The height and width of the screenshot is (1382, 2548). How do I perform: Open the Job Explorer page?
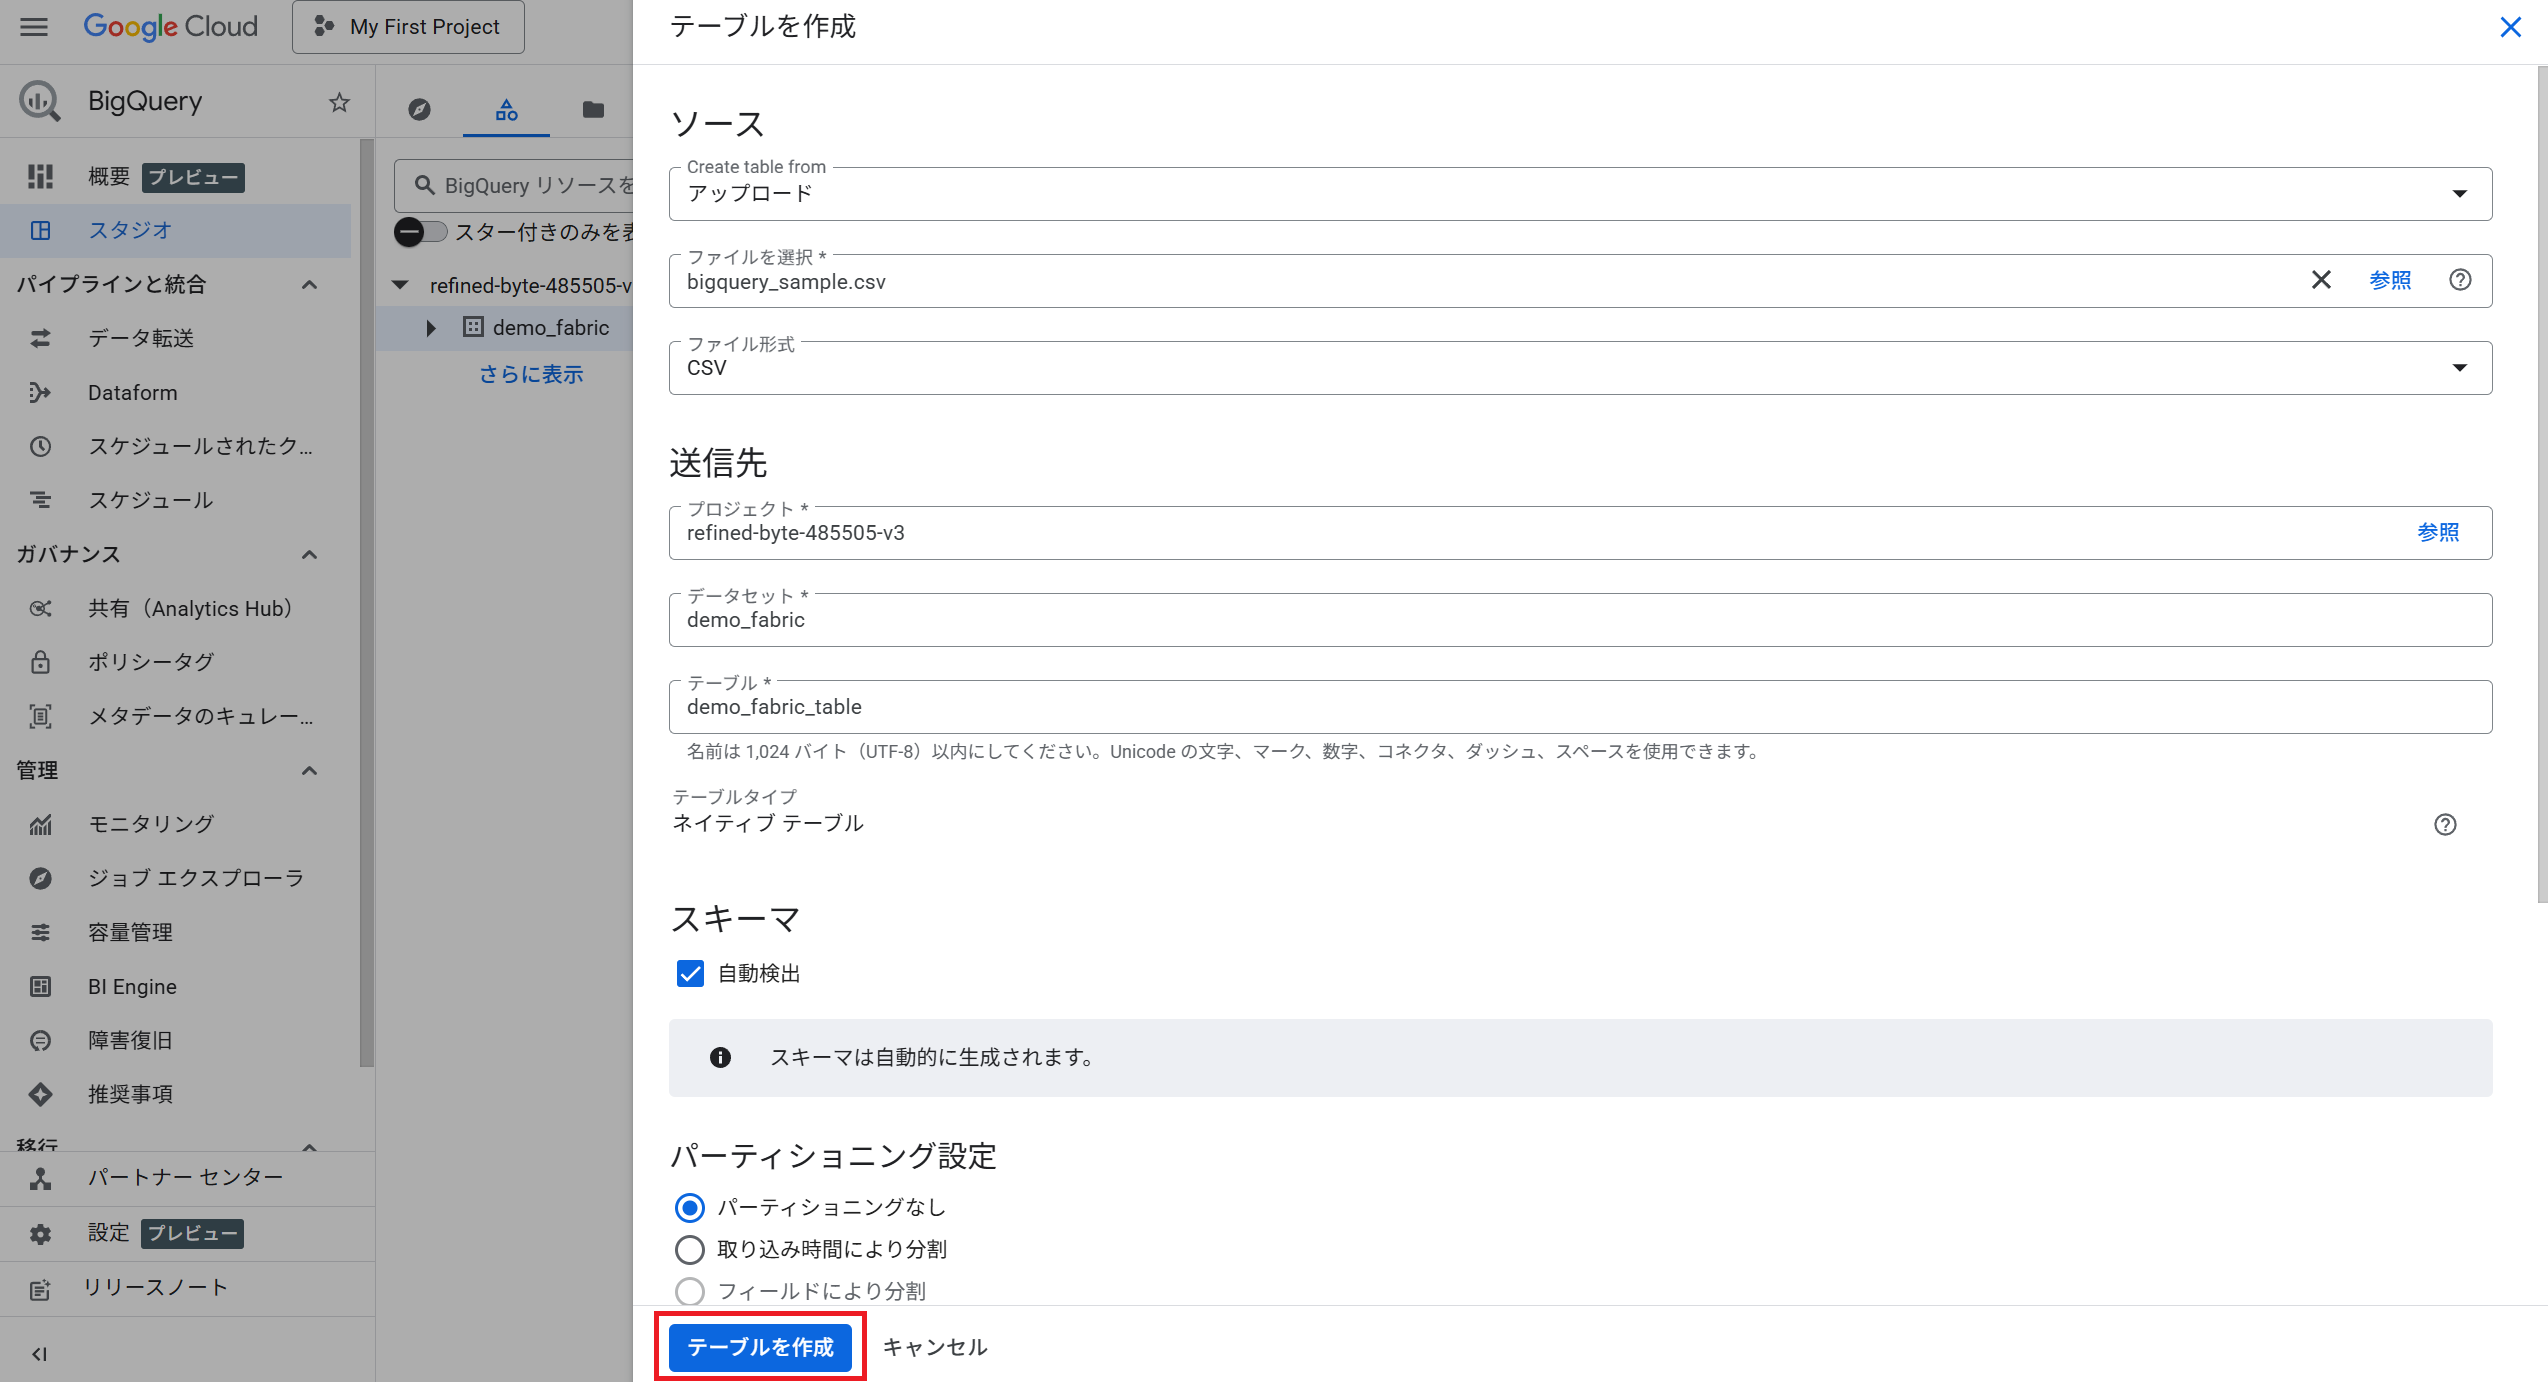pos(196,878)
